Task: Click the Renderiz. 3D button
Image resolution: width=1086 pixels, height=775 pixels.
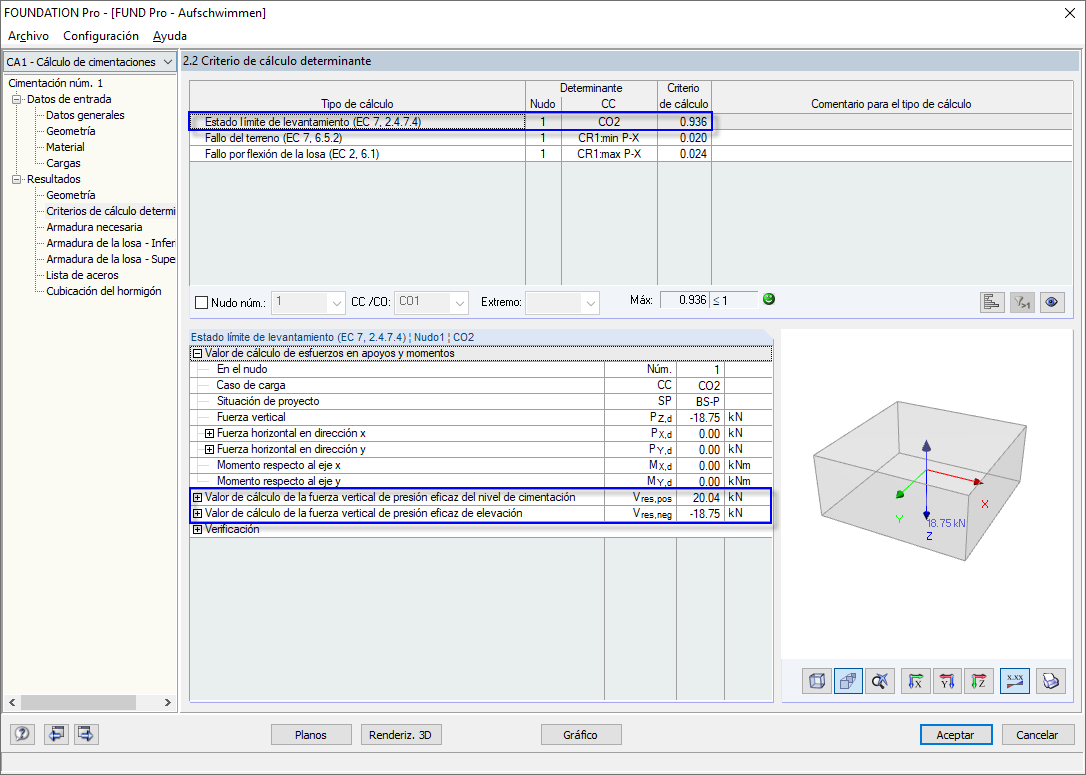Action: 401,734
